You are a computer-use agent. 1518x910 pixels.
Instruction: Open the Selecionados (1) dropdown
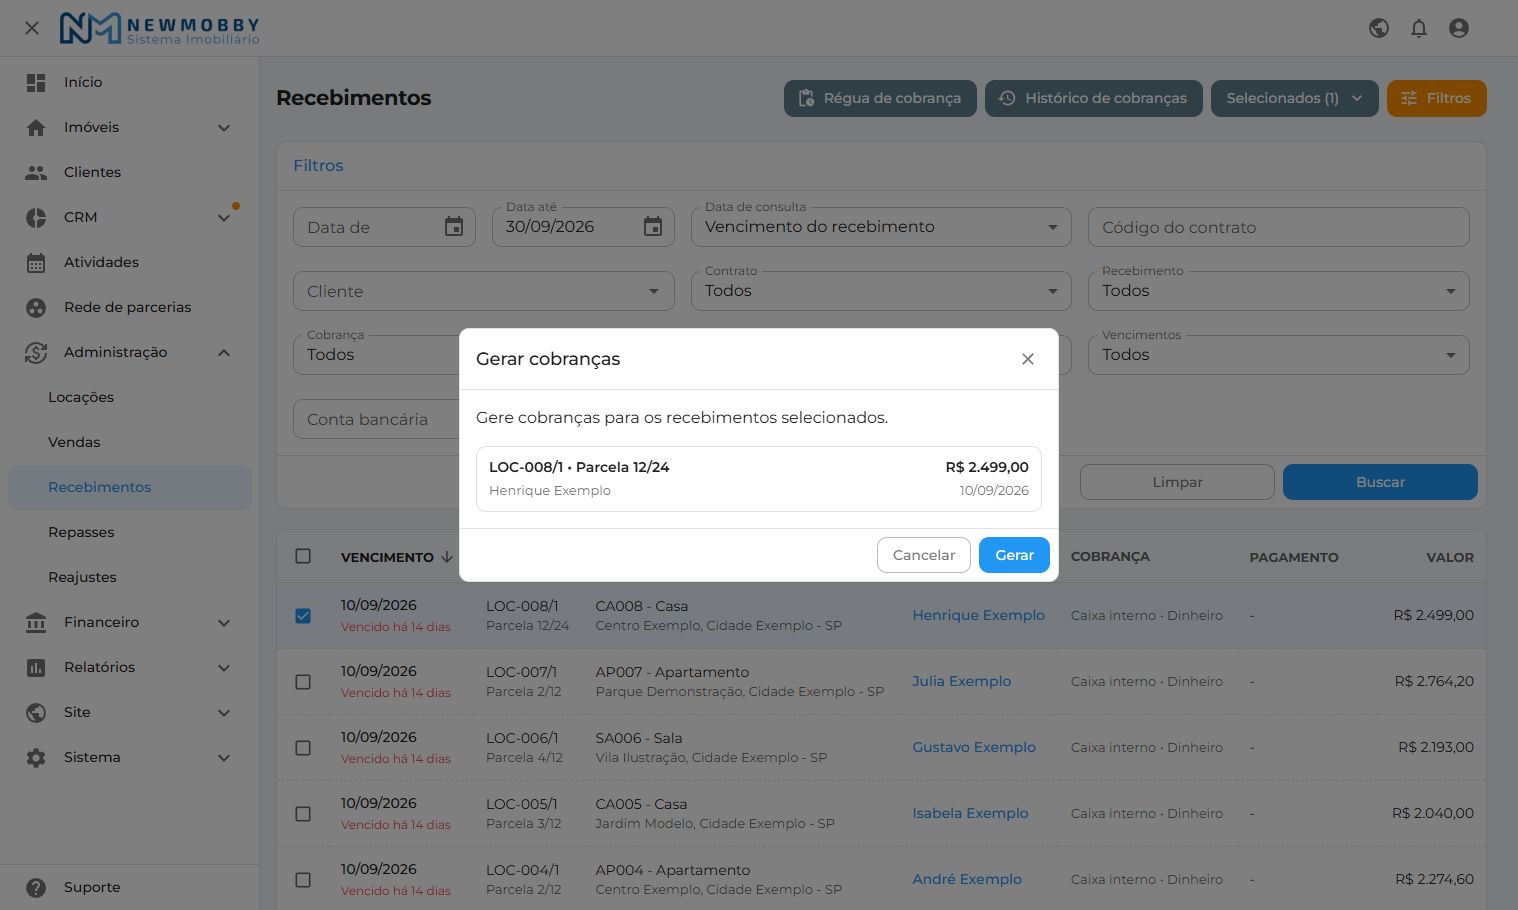click(x=1295, y=98)
